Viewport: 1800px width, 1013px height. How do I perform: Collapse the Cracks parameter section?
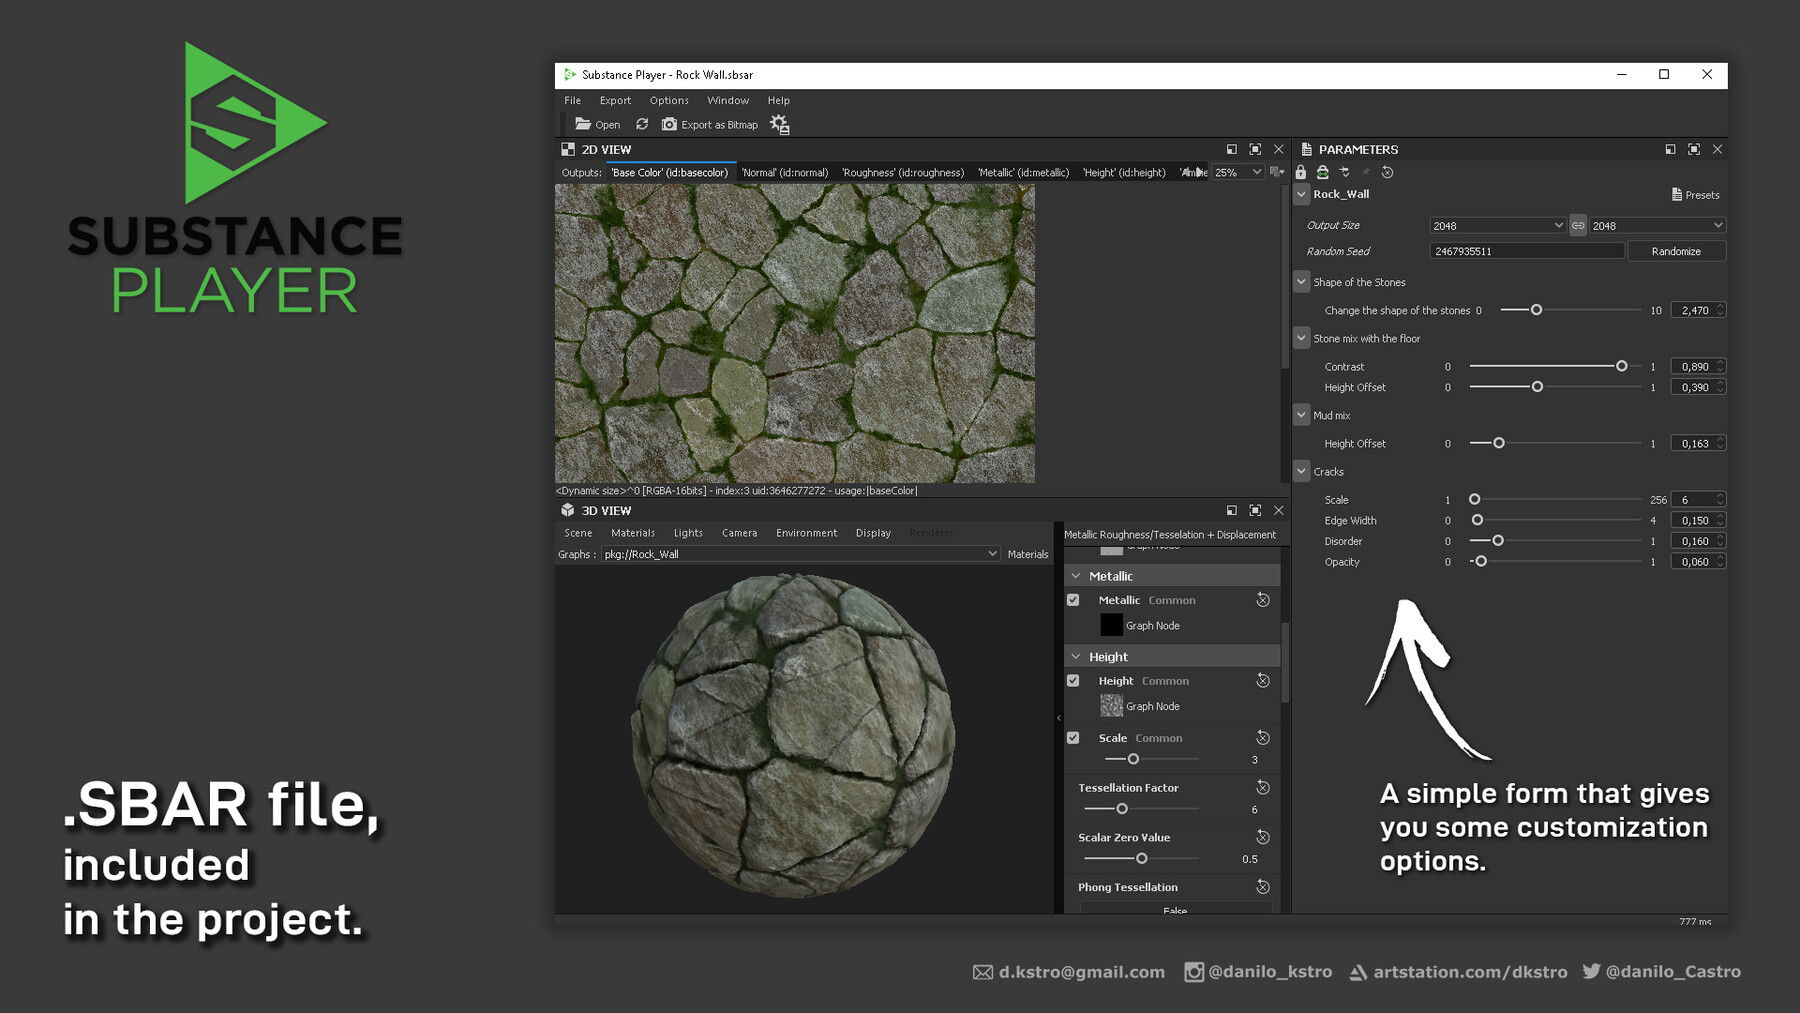1301,471
